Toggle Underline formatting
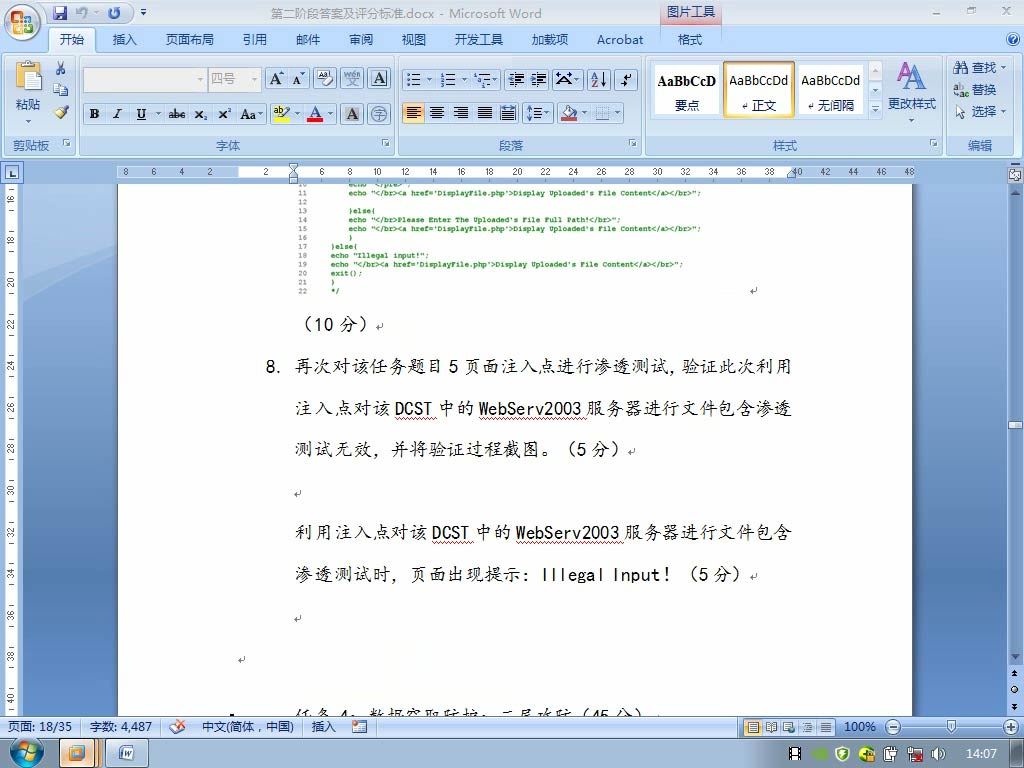The image size is (1024, 768). 140,114
